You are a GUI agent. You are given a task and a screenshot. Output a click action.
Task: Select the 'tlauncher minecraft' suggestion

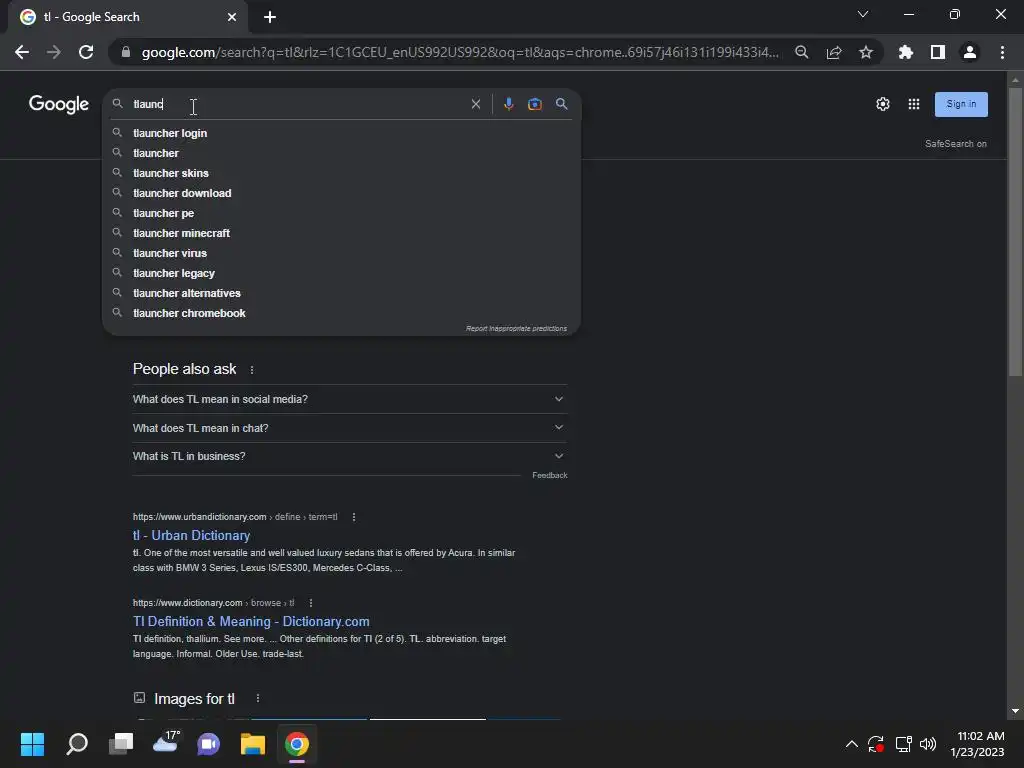point(342,233)
